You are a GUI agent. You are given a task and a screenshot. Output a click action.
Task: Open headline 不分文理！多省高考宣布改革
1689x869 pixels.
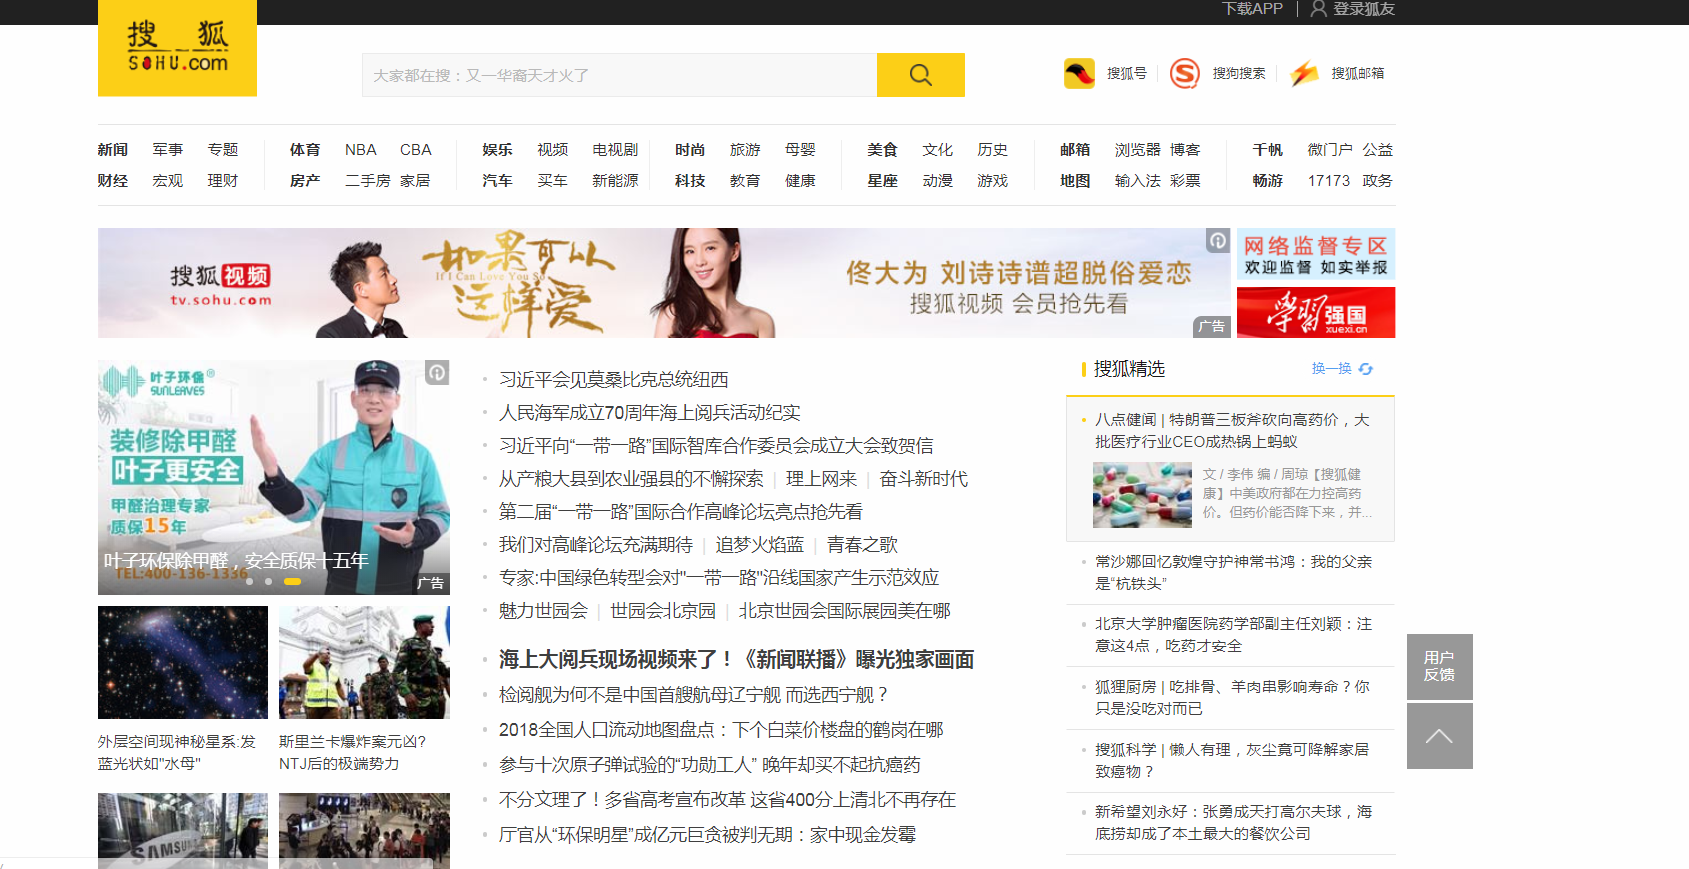727,800
